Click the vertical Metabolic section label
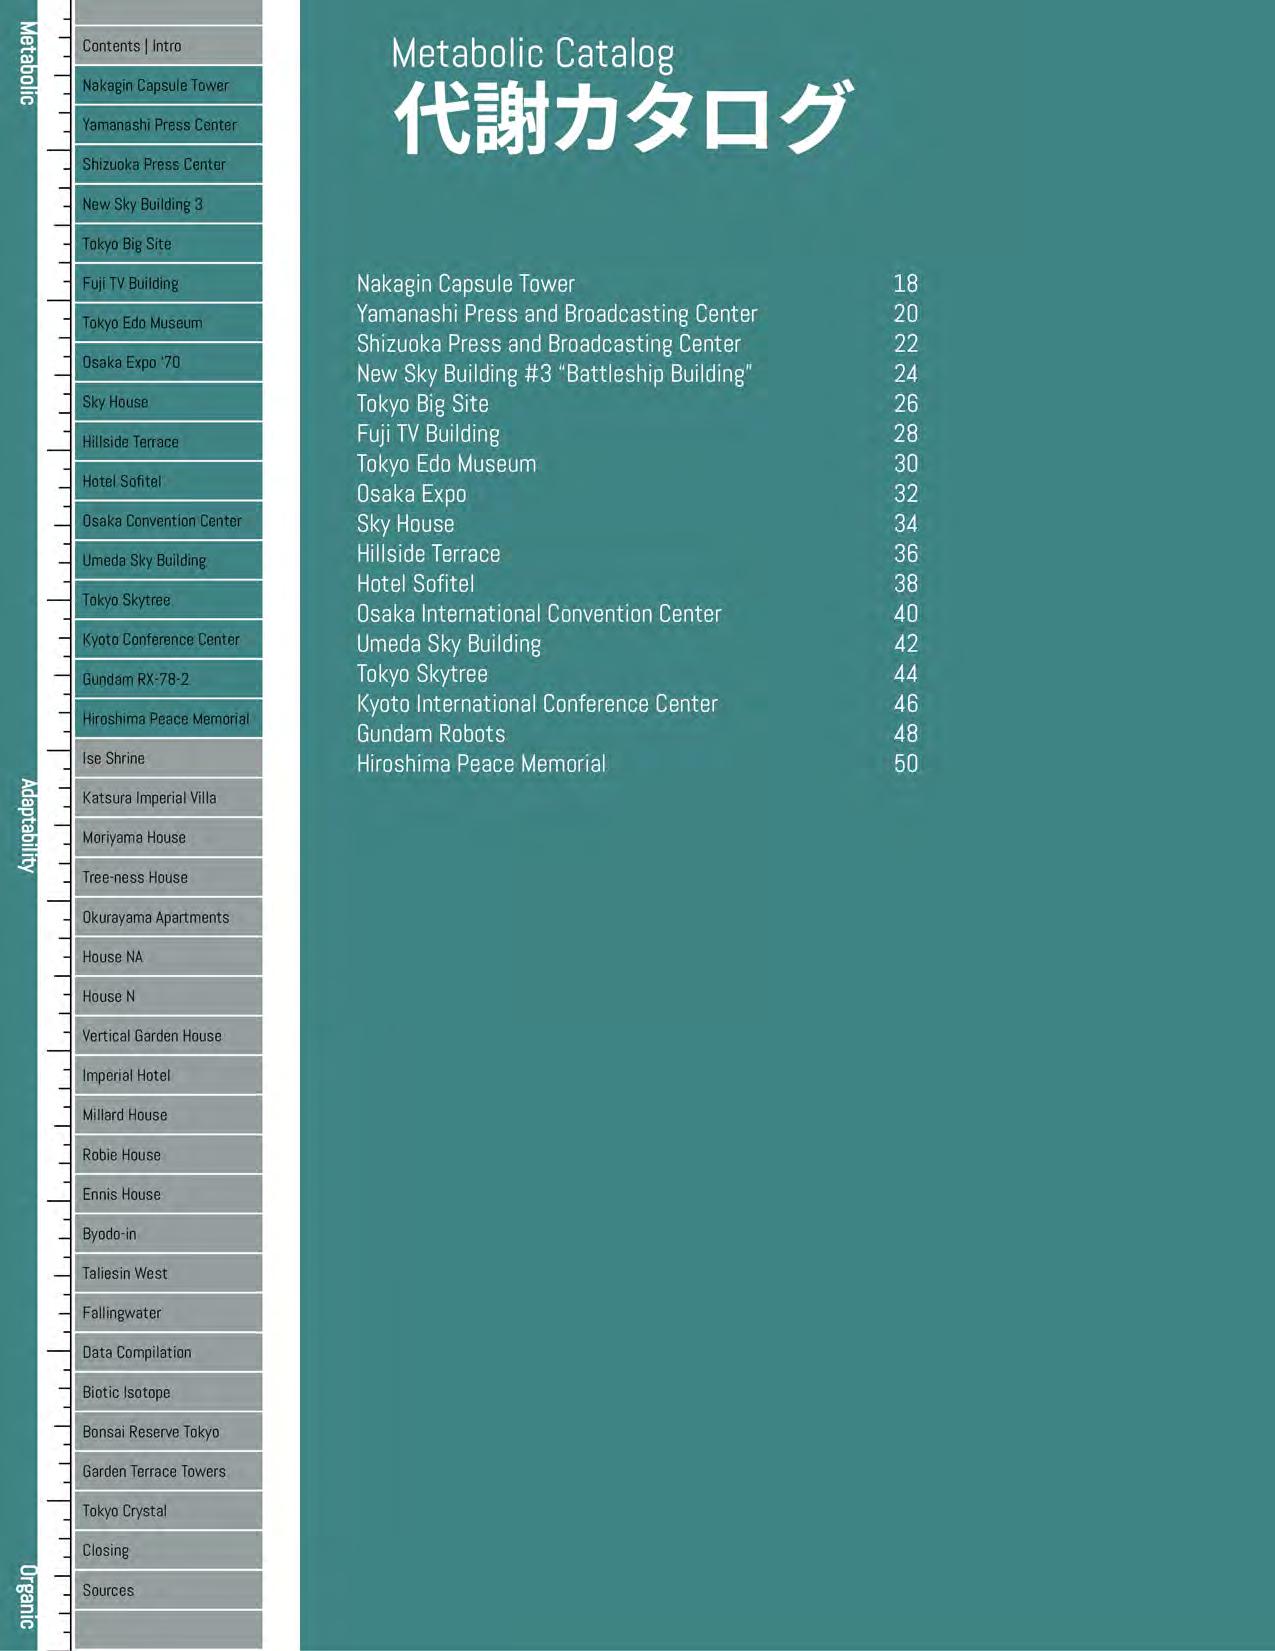The height and width of the screenshot is (1651, 1275). (x=27, y=63)
